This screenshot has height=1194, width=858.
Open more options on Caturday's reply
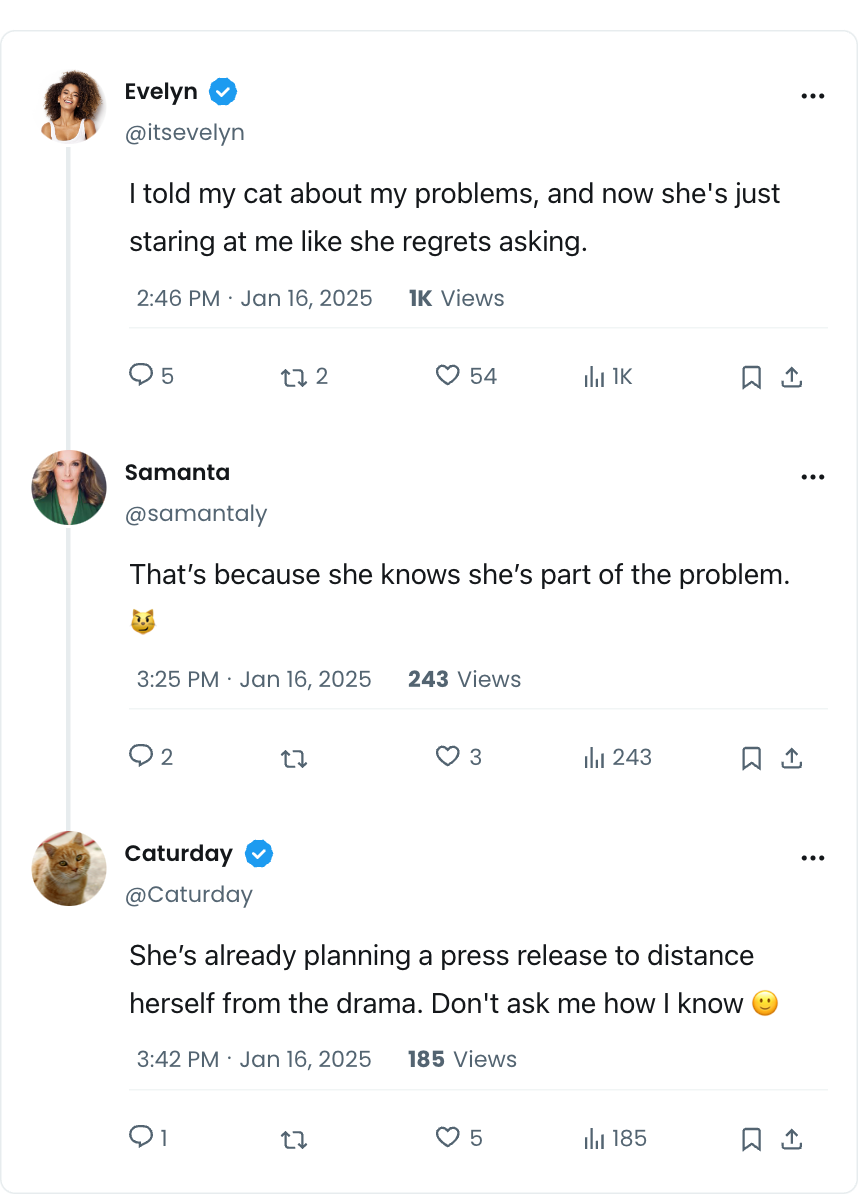tap(813, 858)
